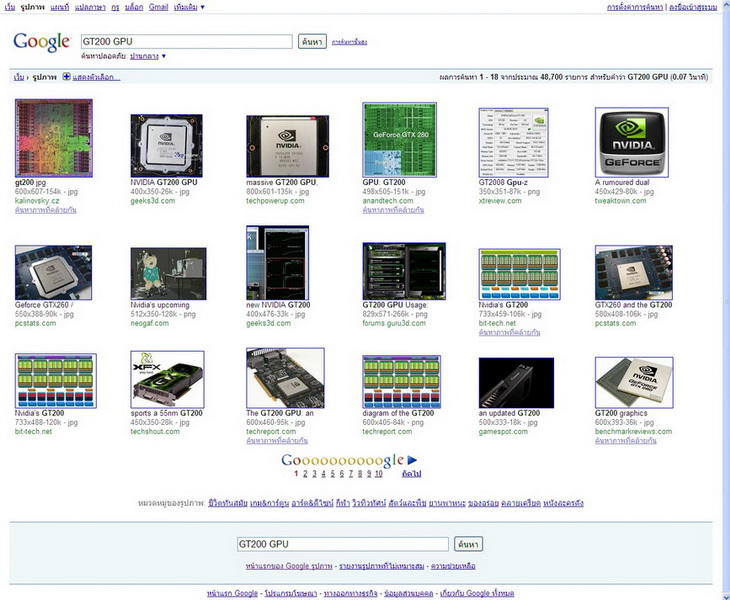Screen dimensions: 730x600
Task: Open the Nvidia's GT200 733x488 diagram thumbnail
Action: click(x=56, y=381)
